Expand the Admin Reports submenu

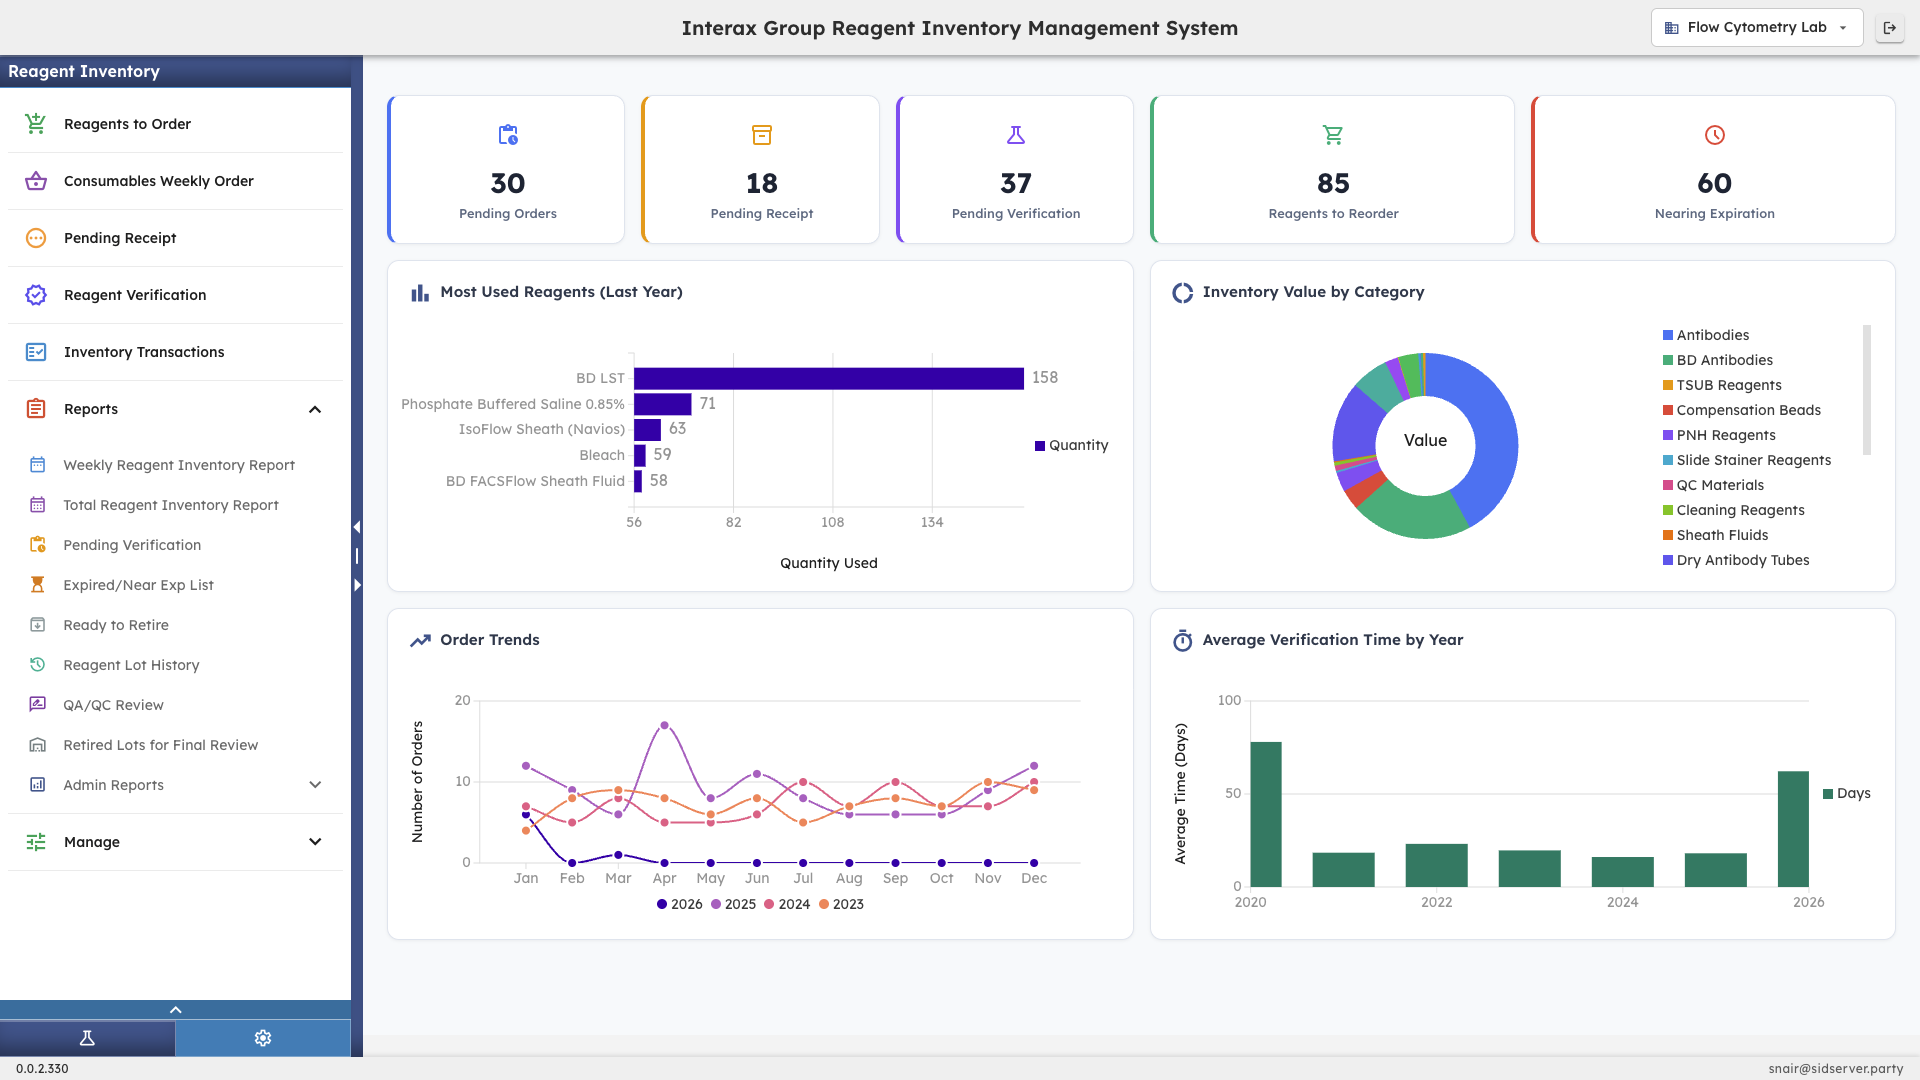(315, 785)
